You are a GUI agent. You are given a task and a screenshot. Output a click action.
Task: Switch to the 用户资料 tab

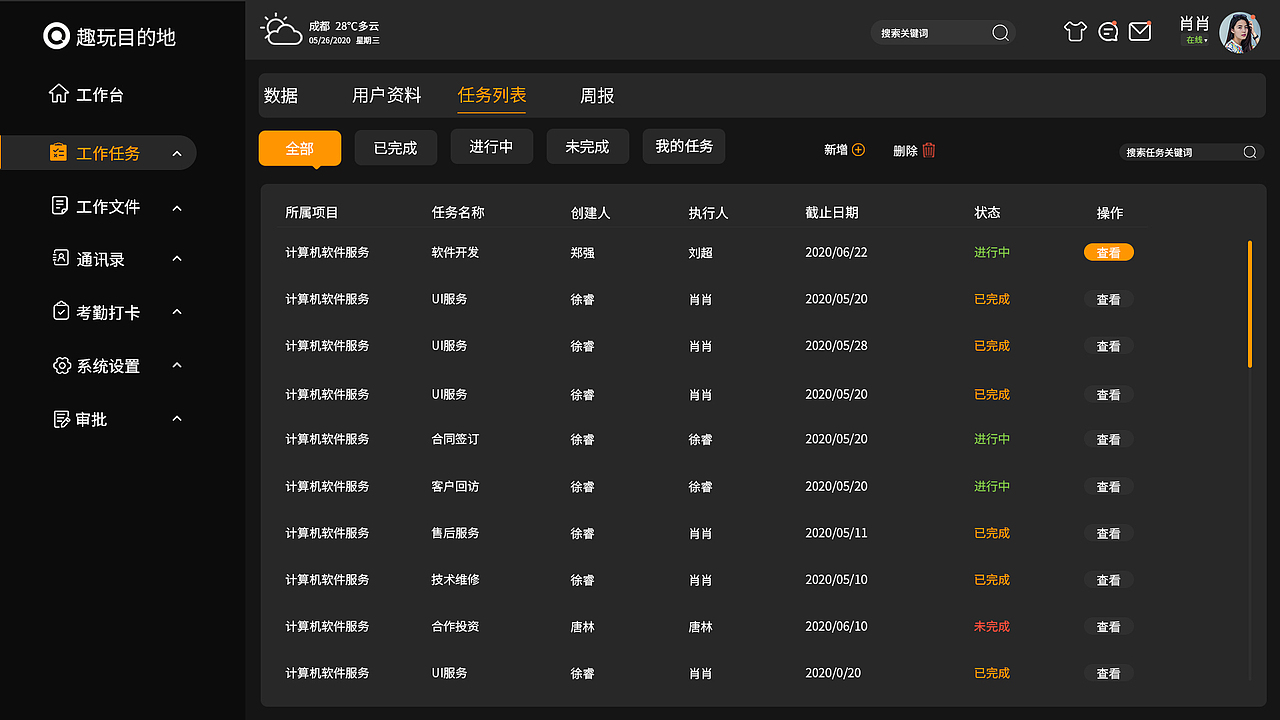[x=386, y=95]
